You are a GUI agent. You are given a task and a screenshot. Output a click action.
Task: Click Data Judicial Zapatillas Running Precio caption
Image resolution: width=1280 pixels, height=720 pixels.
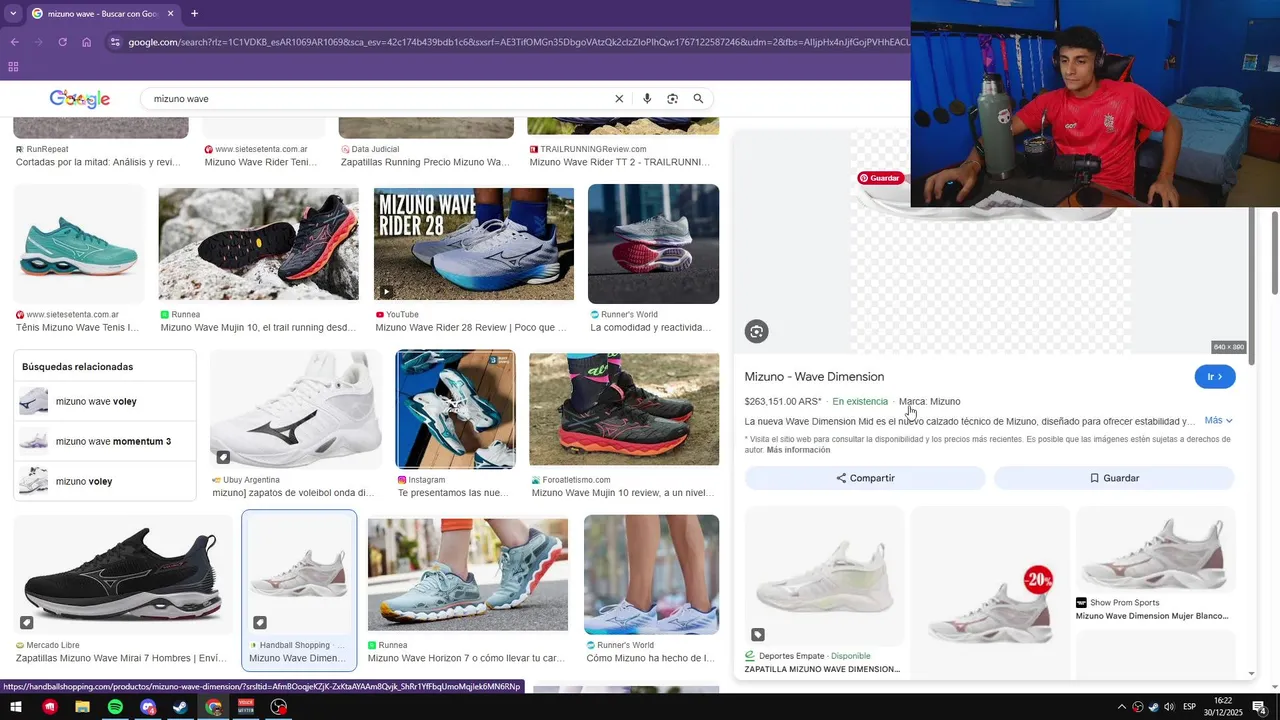tap(425, 162)
